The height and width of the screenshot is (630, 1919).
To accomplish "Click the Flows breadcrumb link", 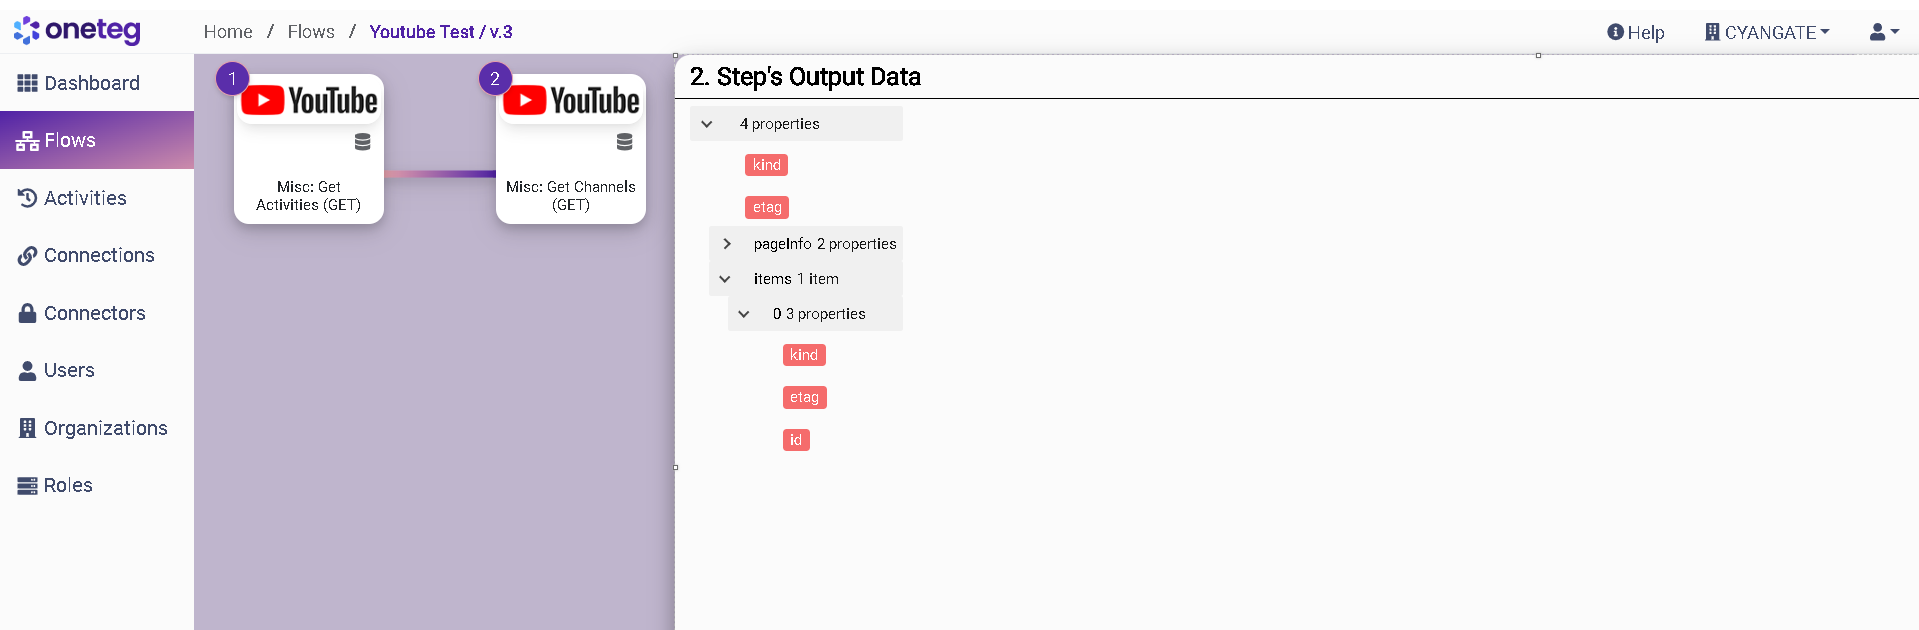I will tap(311, 32).
